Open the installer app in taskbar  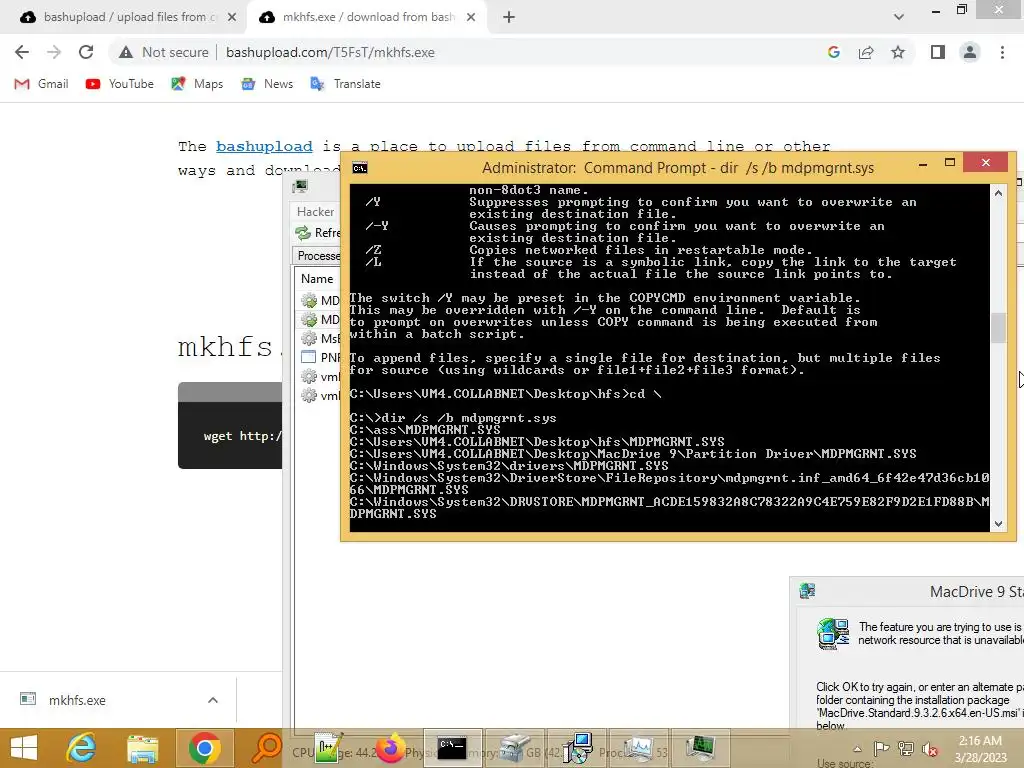point(577,748)
